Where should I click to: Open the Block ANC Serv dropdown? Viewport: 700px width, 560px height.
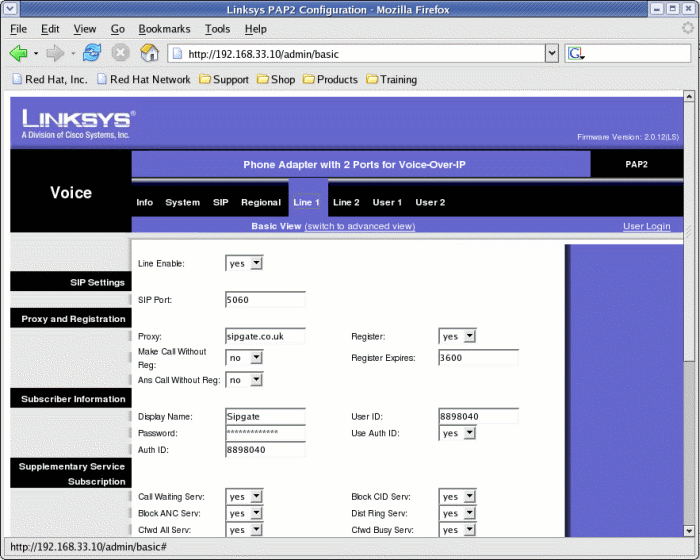pyautogui.click(x=244, y=513)
